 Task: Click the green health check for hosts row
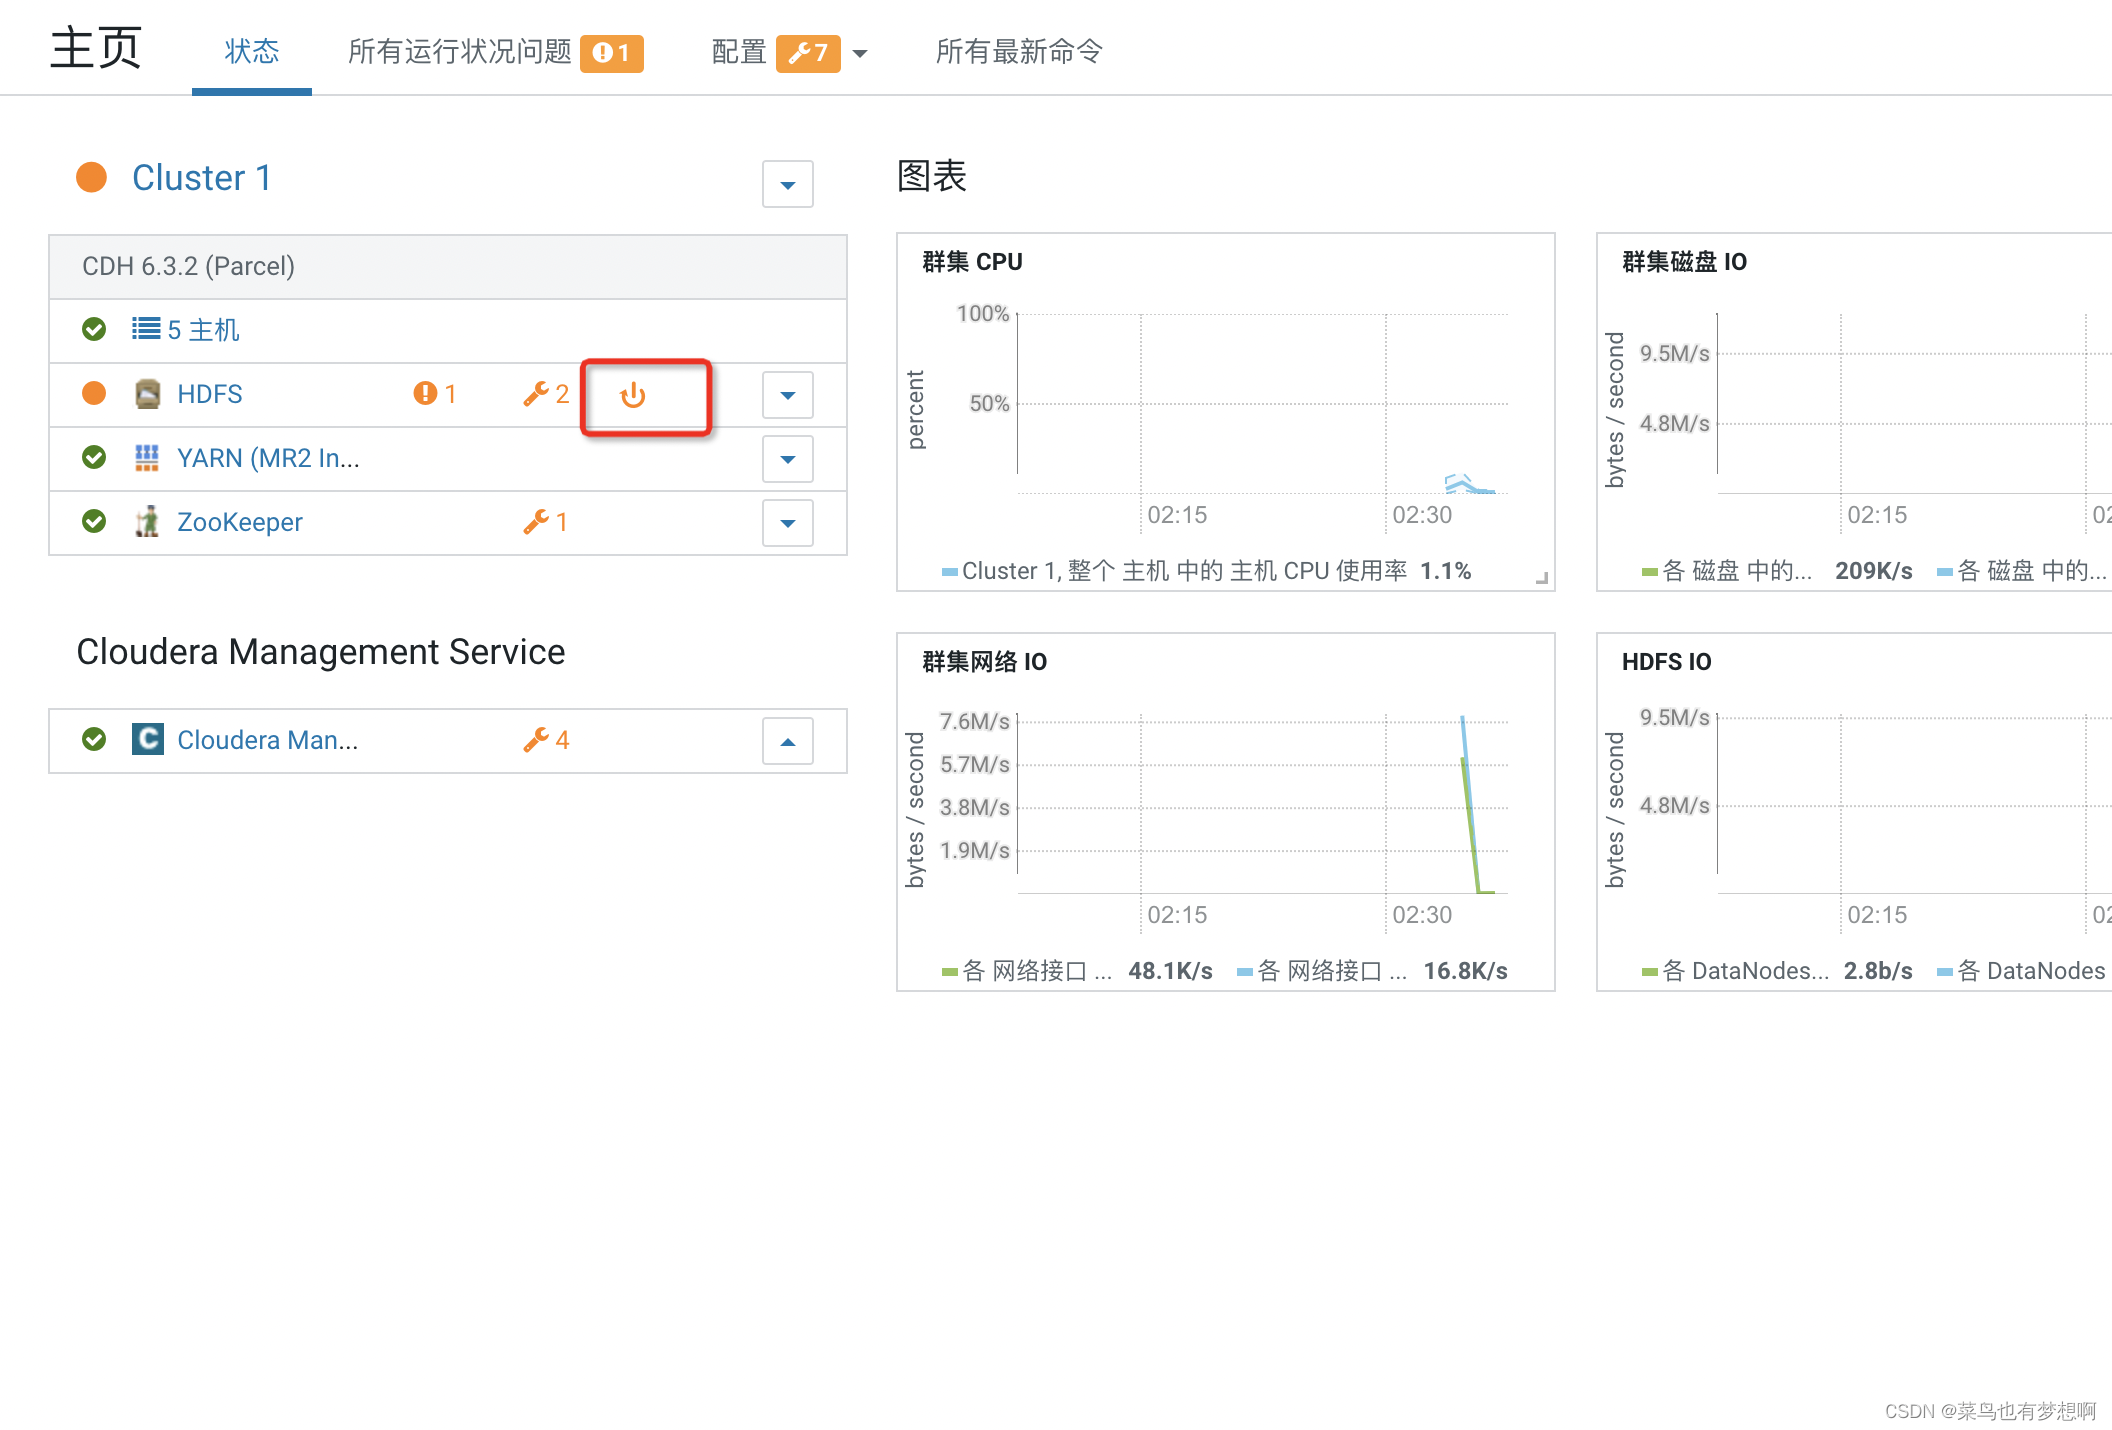click(94, 329)
